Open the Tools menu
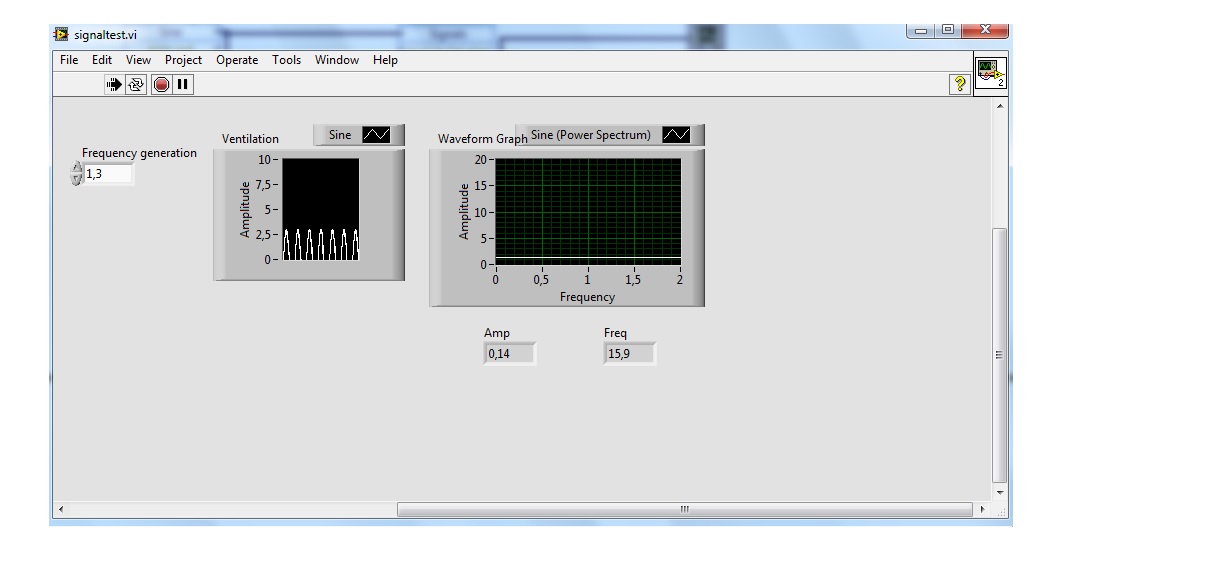This screenshot has width=1214, height=582. pyautogui.click(x=286, y=60)
